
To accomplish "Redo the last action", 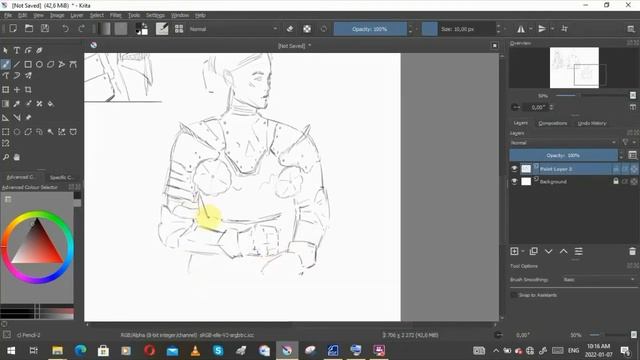I will [x=81, y=29].
